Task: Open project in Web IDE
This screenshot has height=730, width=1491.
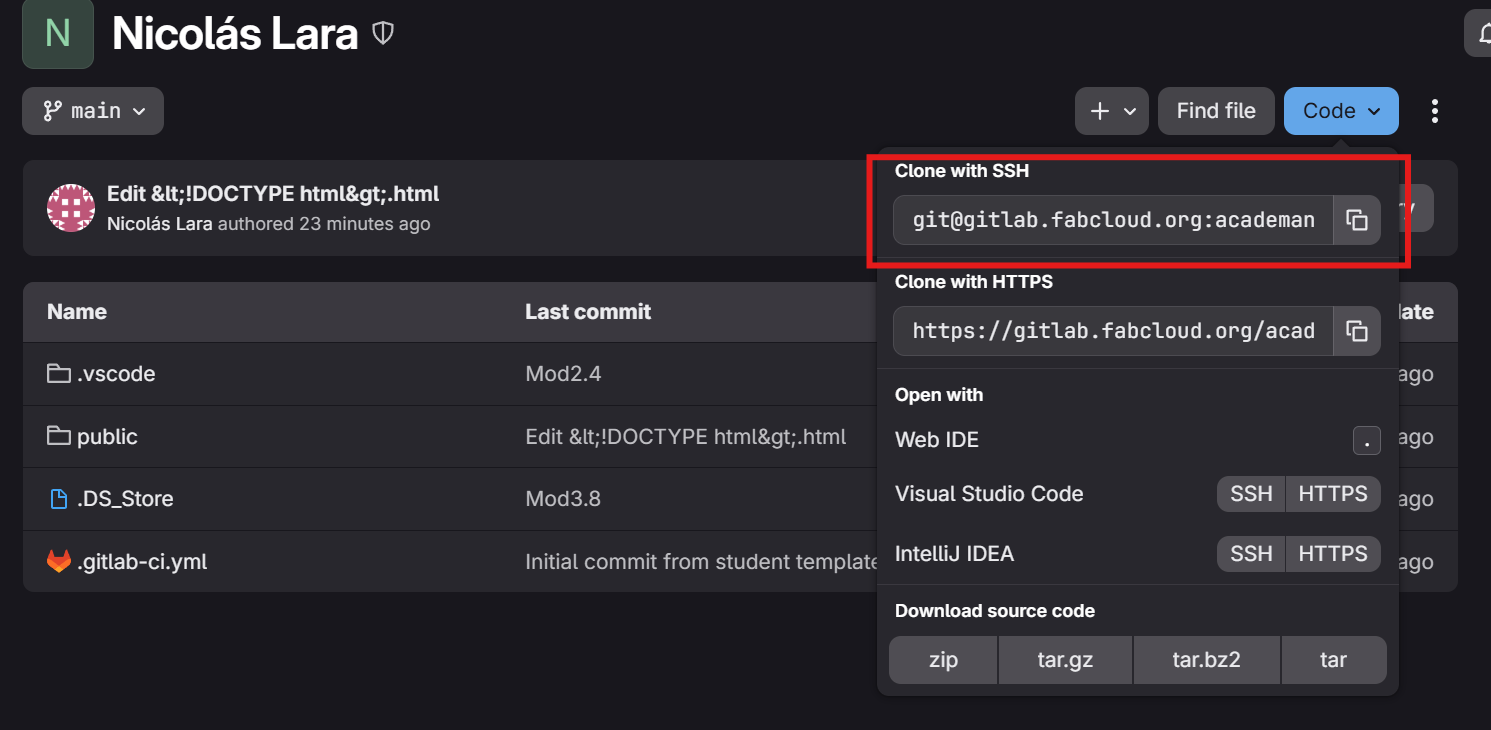Action: 937,440
